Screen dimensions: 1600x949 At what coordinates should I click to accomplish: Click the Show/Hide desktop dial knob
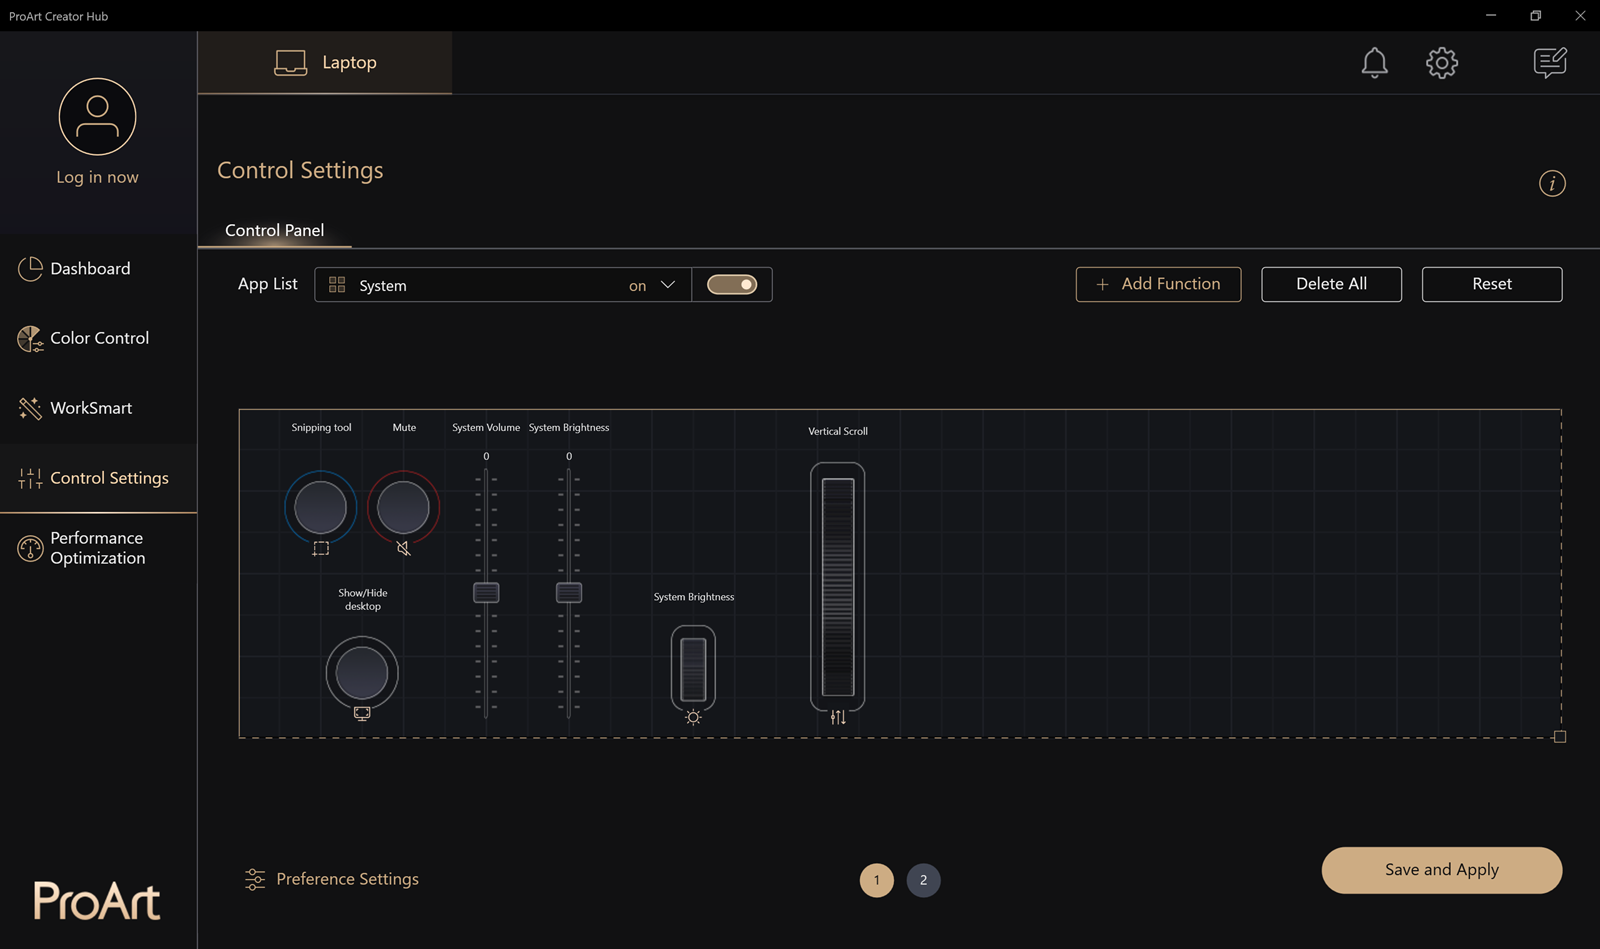tap(362, 672)
